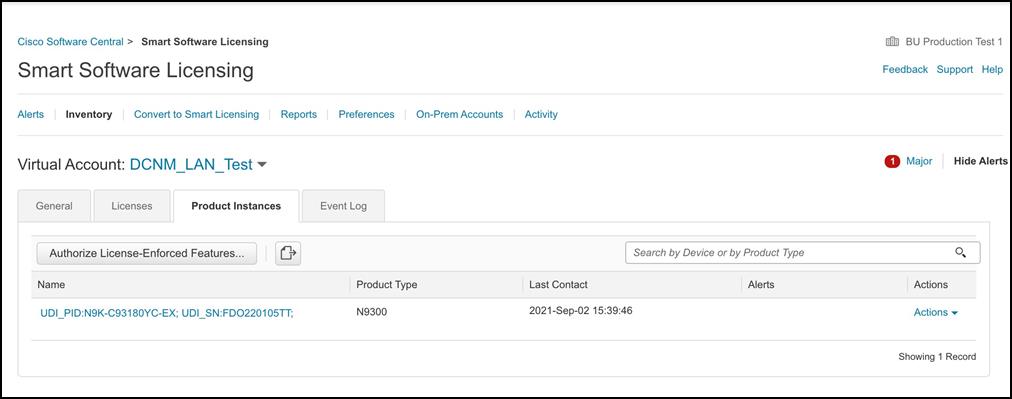
Task: Click the search magnifier icon
Action: coord(960,252)
